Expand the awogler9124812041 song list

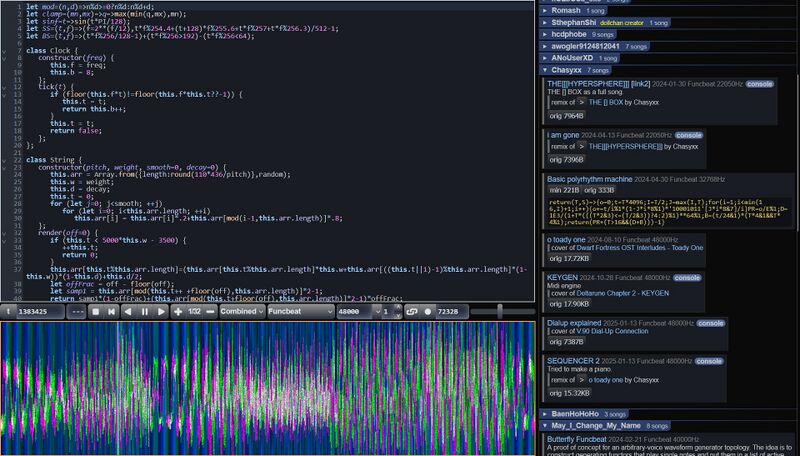pos(594,46)
